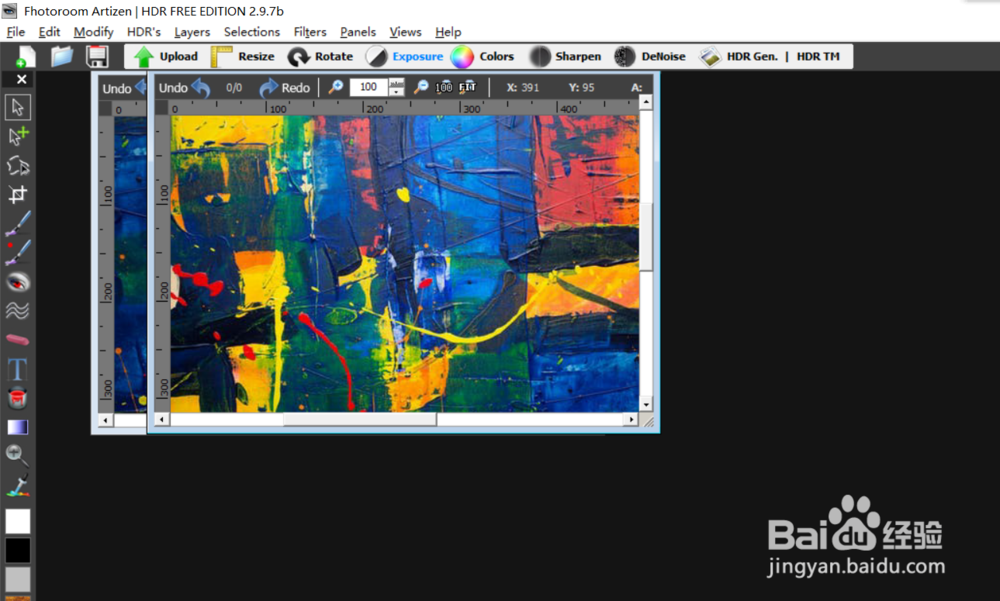The width and height of the screenshot is (1000, 601).
Task: Click the DeNoise button
Action: point(650,57)
